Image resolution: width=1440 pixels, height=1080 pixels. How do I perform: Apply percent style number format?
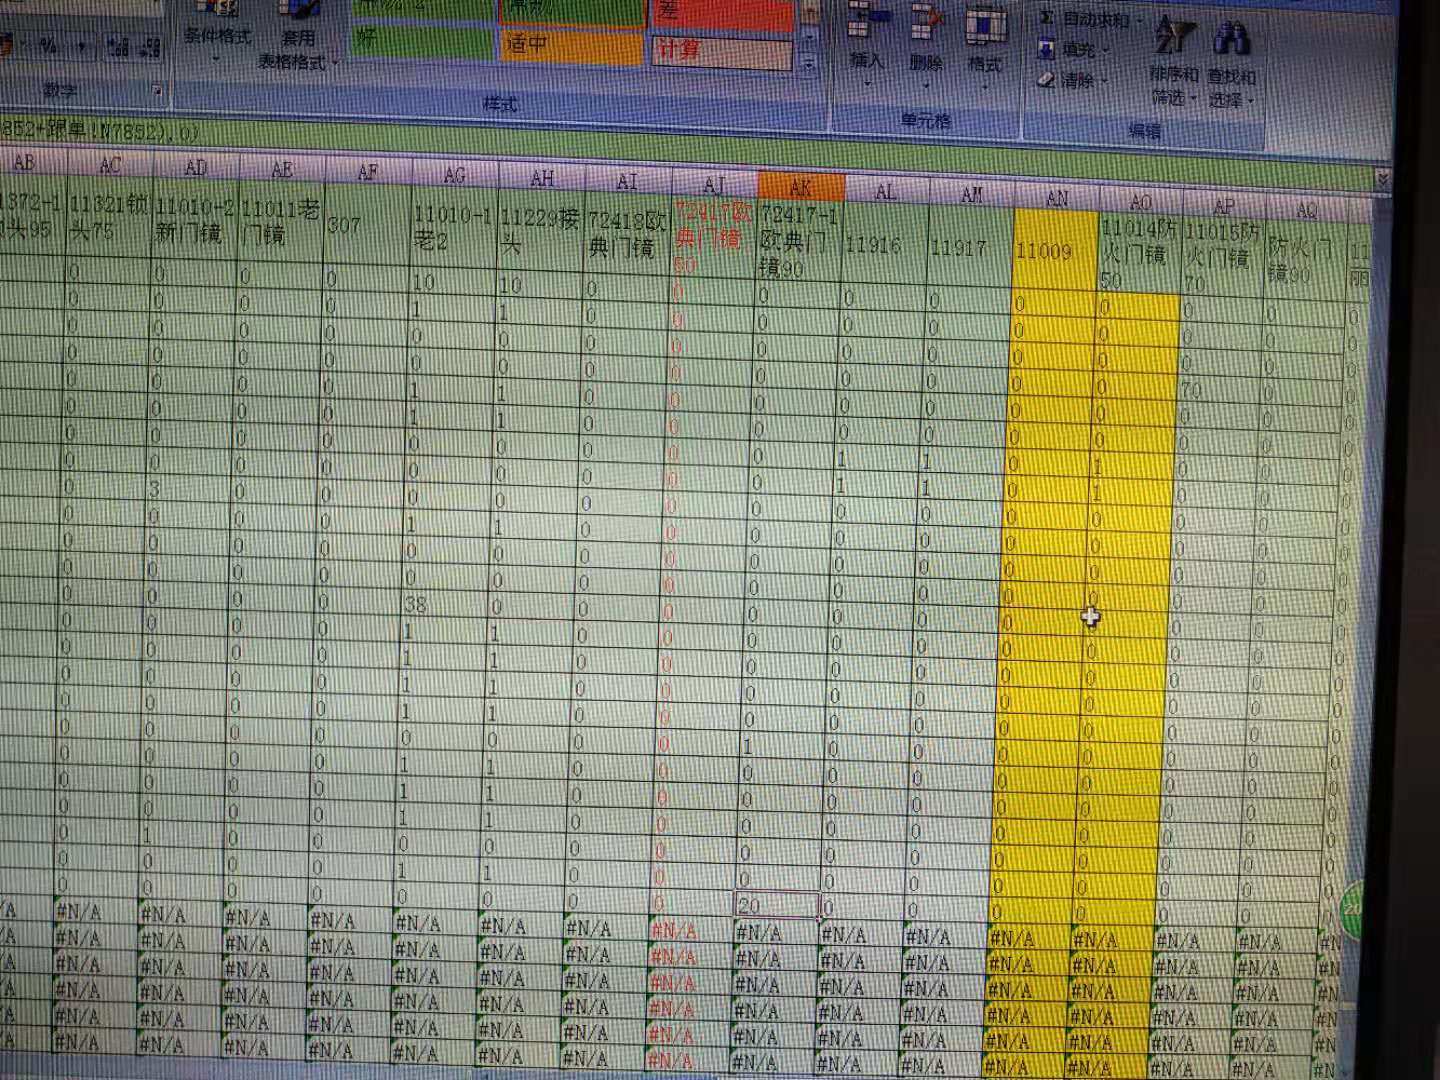click(x=48, y=45)
